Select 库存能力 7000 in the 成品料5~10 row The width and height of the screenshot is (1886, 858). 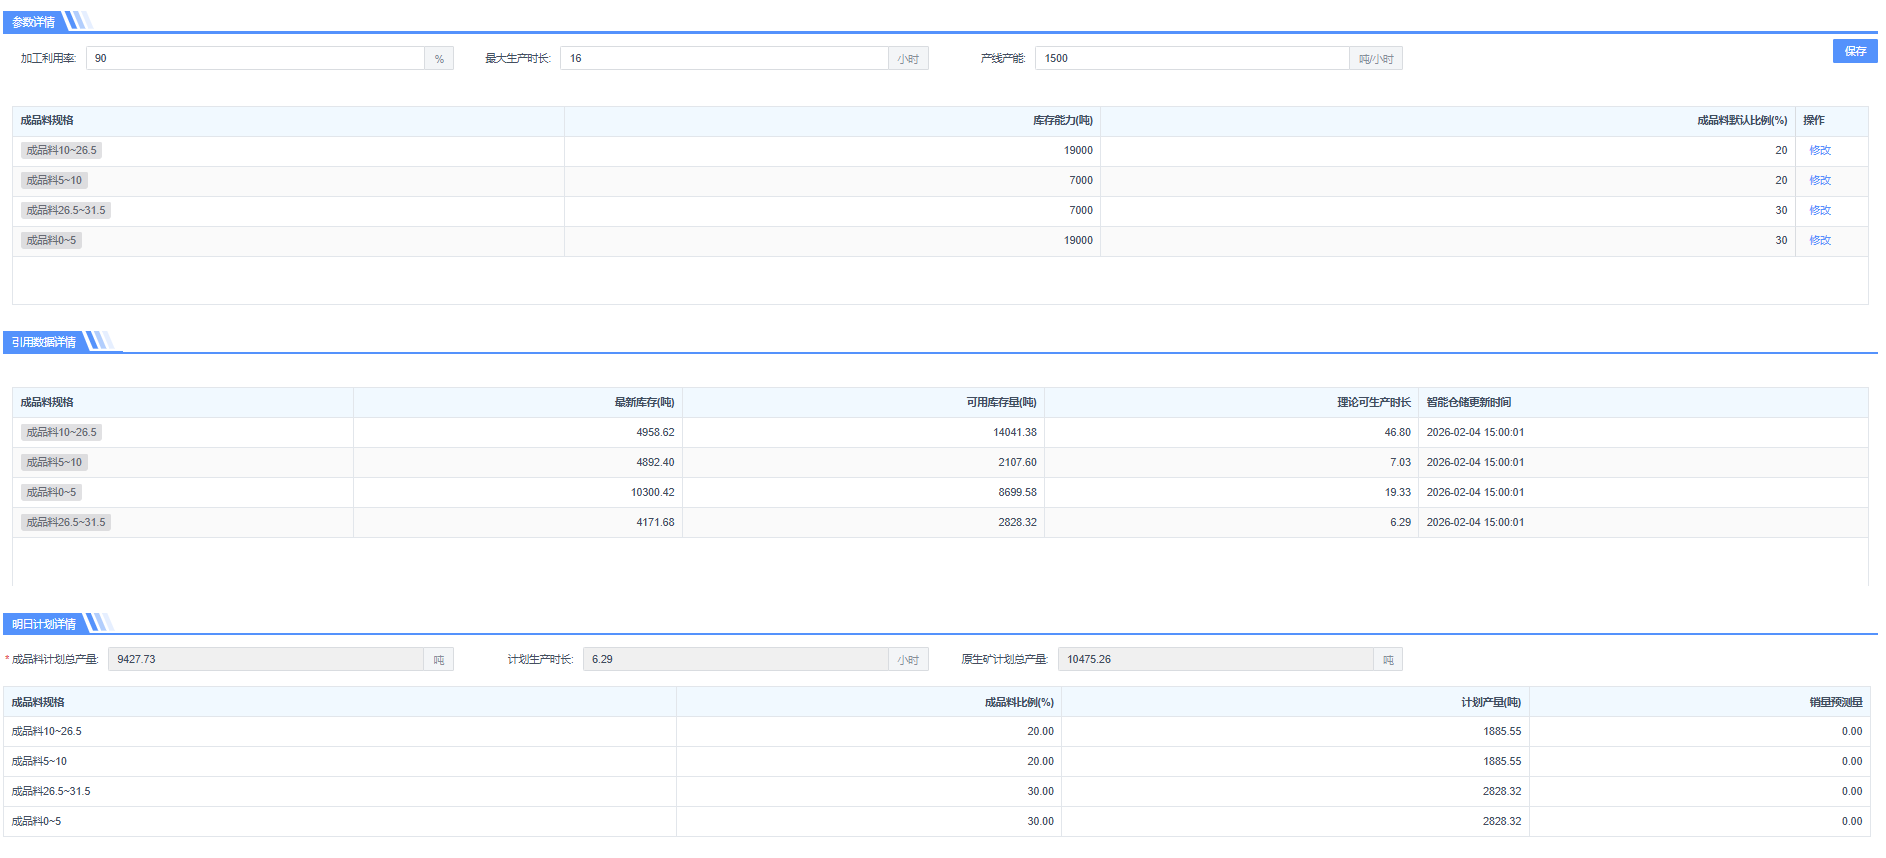pos(1081,181)
